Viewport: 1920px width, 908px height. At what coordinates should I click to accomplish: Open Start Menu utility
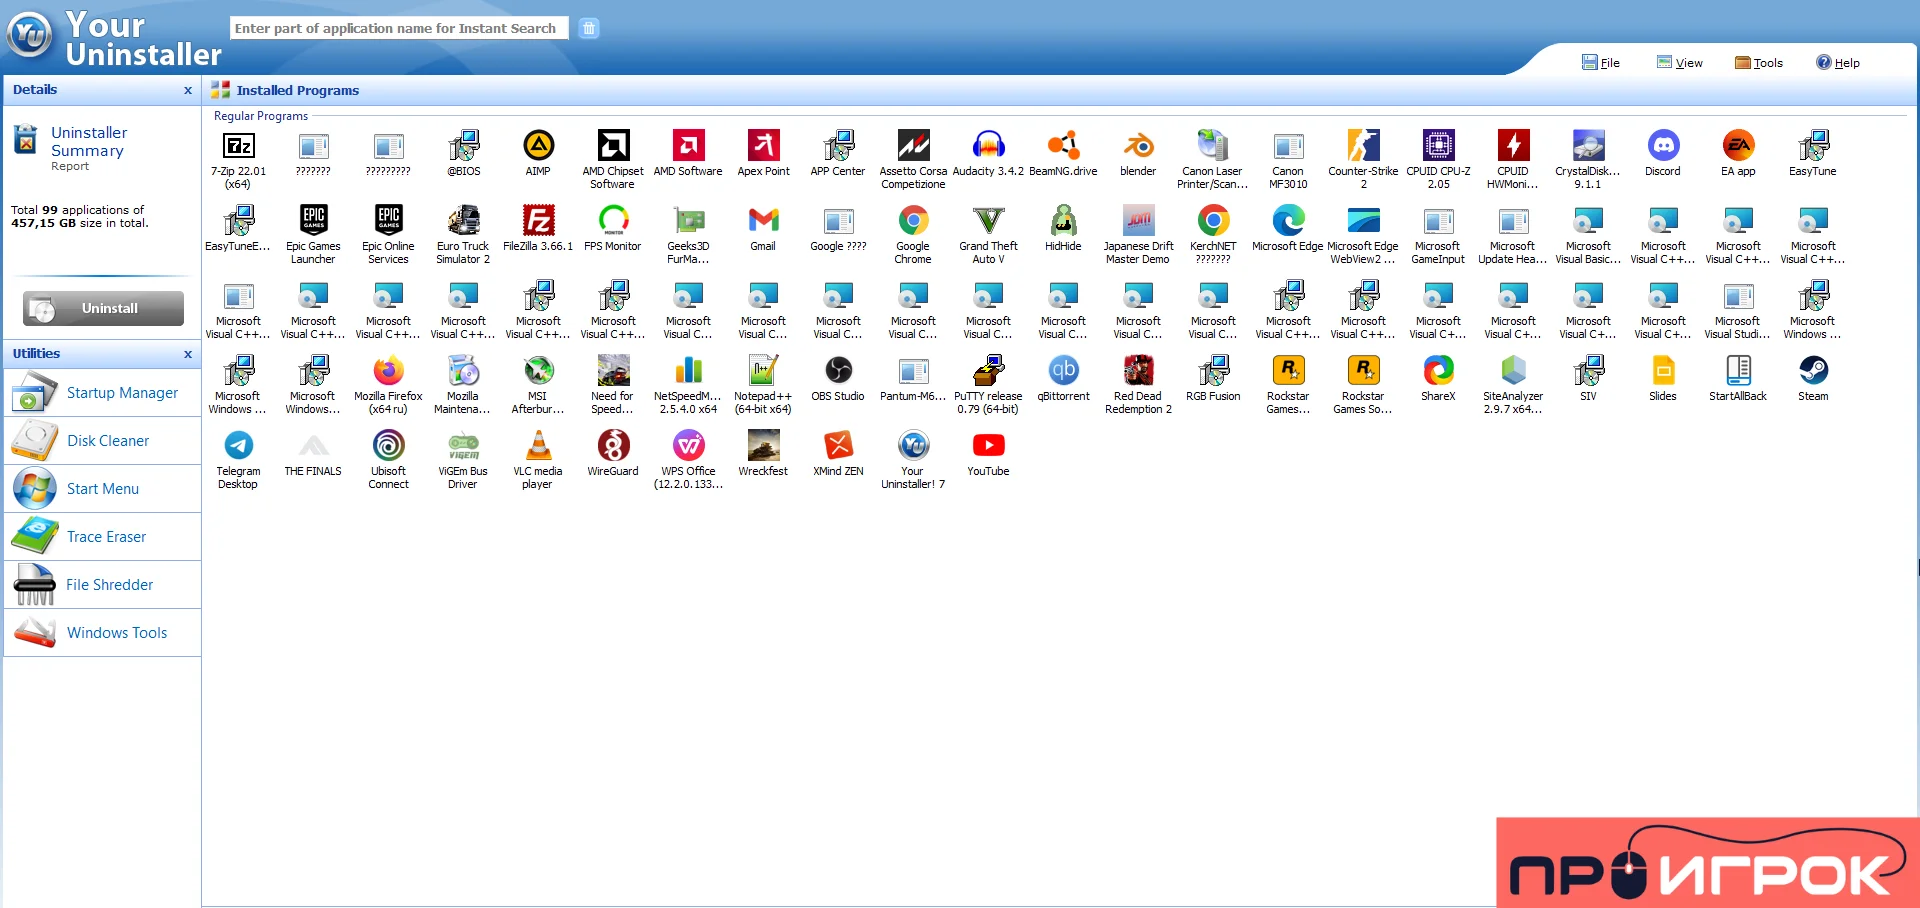point(102,489)
